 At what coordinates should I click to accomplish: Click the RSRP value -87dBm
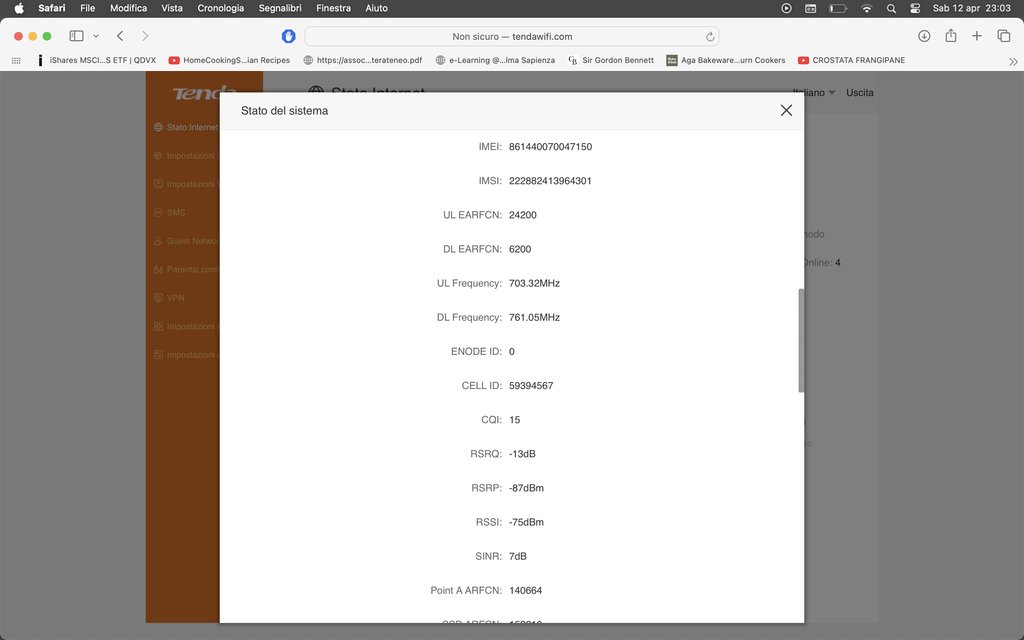[x=526, y=488]
